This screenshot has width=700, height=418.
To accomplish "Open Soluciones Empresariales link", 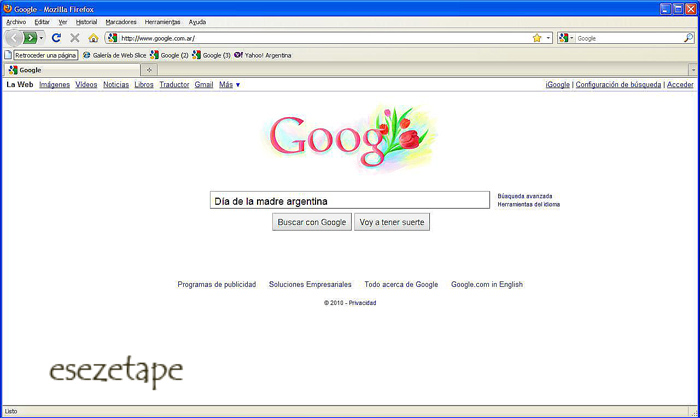I will point(310,284).
